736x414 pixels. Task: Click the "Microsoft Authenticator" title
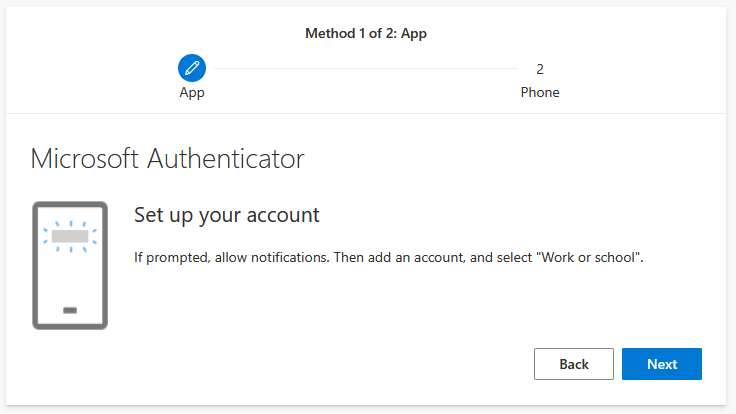click(167, 158)
